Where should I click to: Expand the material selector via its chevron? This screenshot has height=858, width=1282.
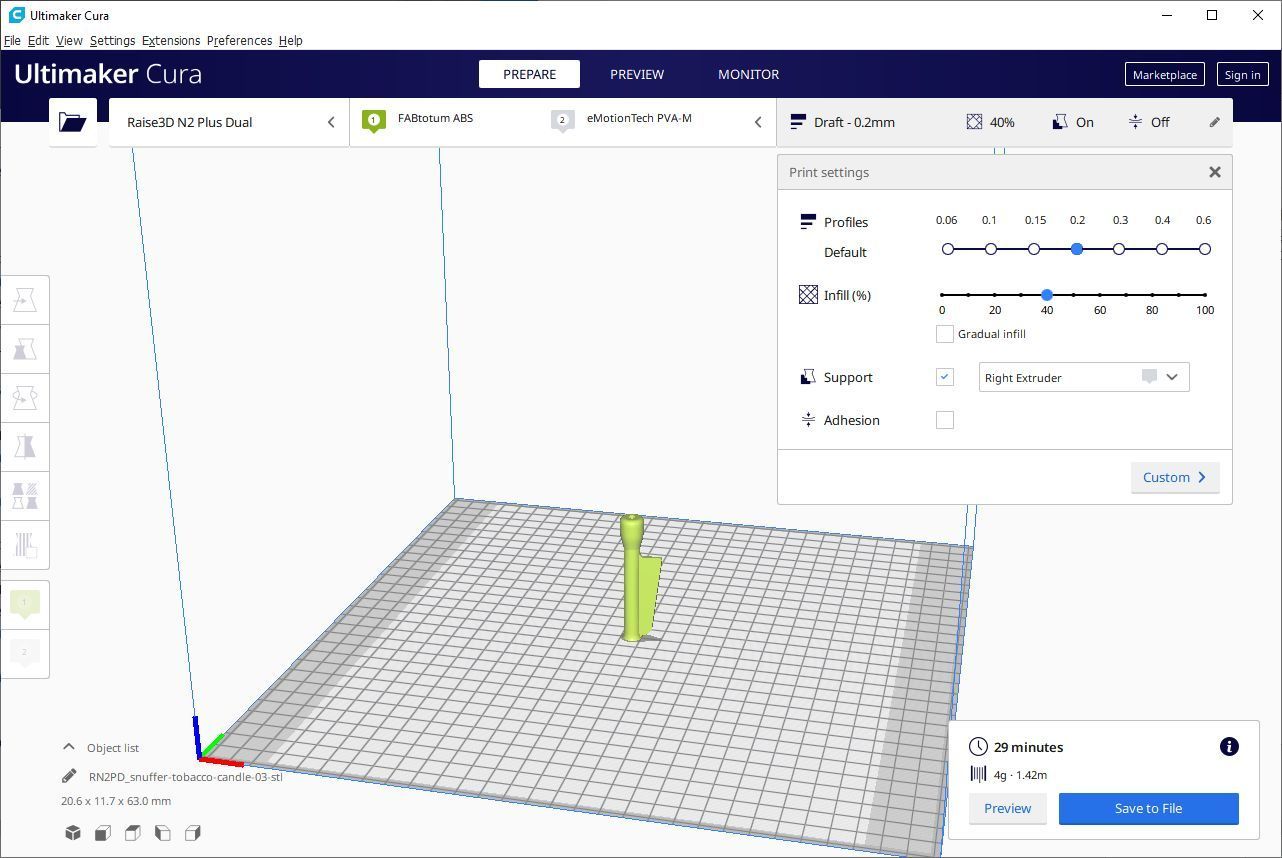tap(758, 122)
